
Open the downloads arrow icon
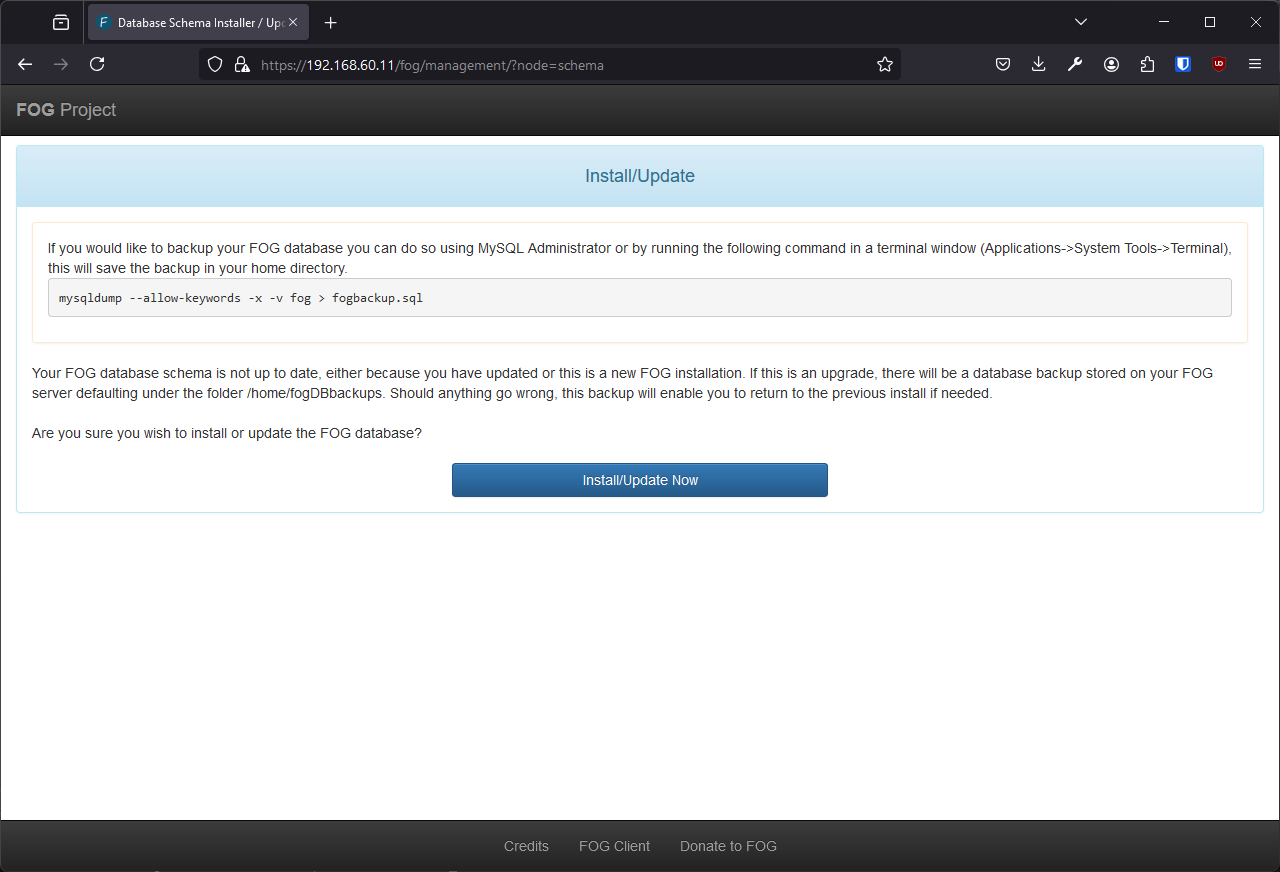[1039, 64]
